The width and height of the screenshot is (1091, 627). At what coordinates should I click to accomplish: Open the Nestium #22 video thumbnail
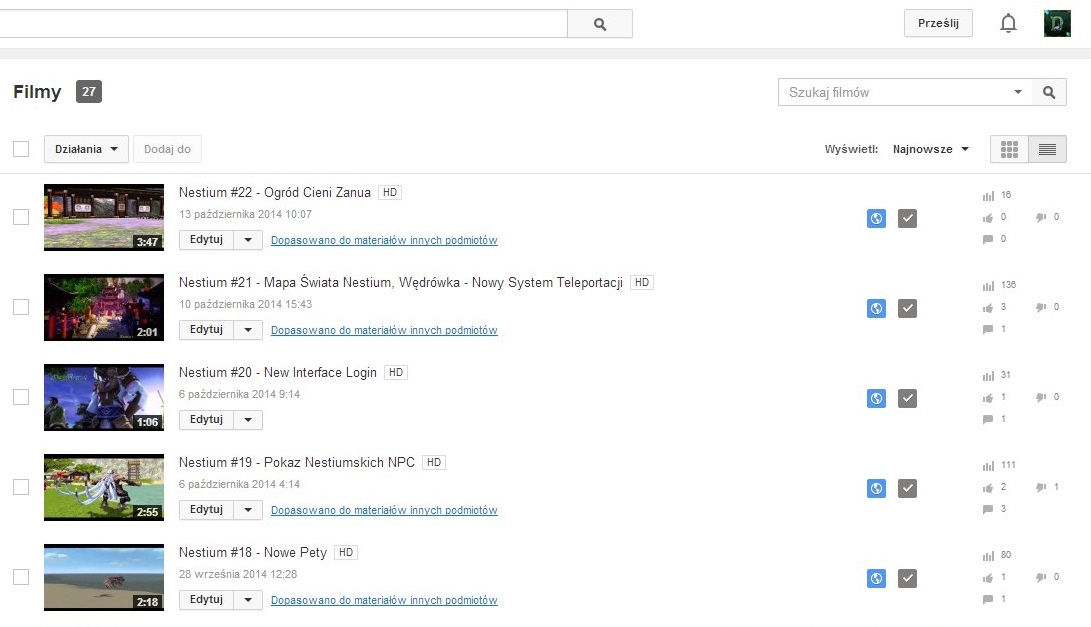tap(104, 217)
